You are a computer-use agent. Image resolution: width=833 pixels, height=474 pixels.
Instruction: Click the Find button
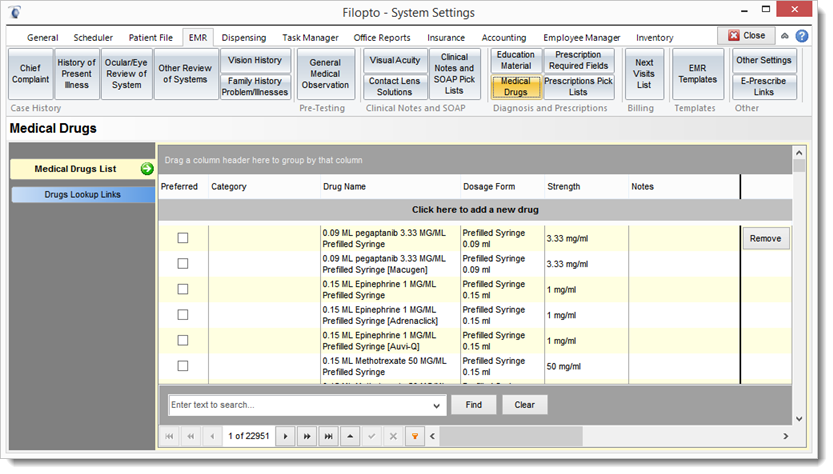click(x=473, y=405)
